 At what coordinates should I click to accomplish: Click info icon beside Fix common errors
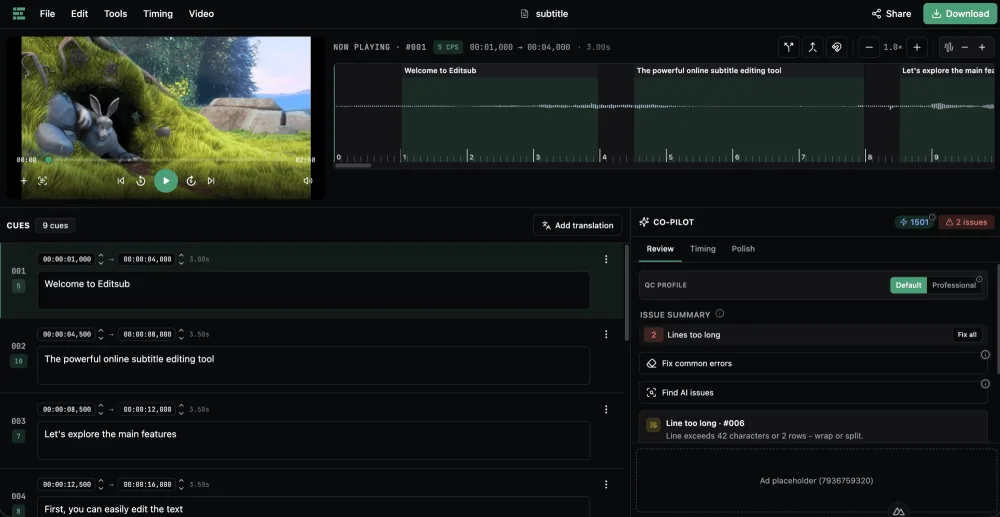985,354
